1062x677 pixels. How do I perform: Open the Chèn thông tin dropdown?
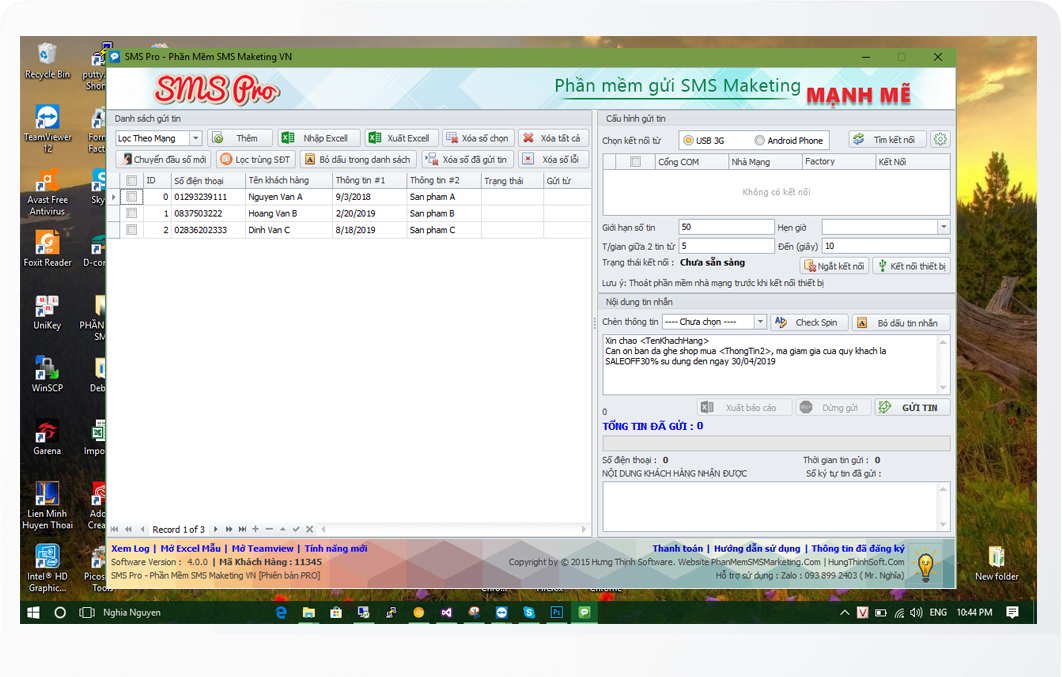click(760, 322)
